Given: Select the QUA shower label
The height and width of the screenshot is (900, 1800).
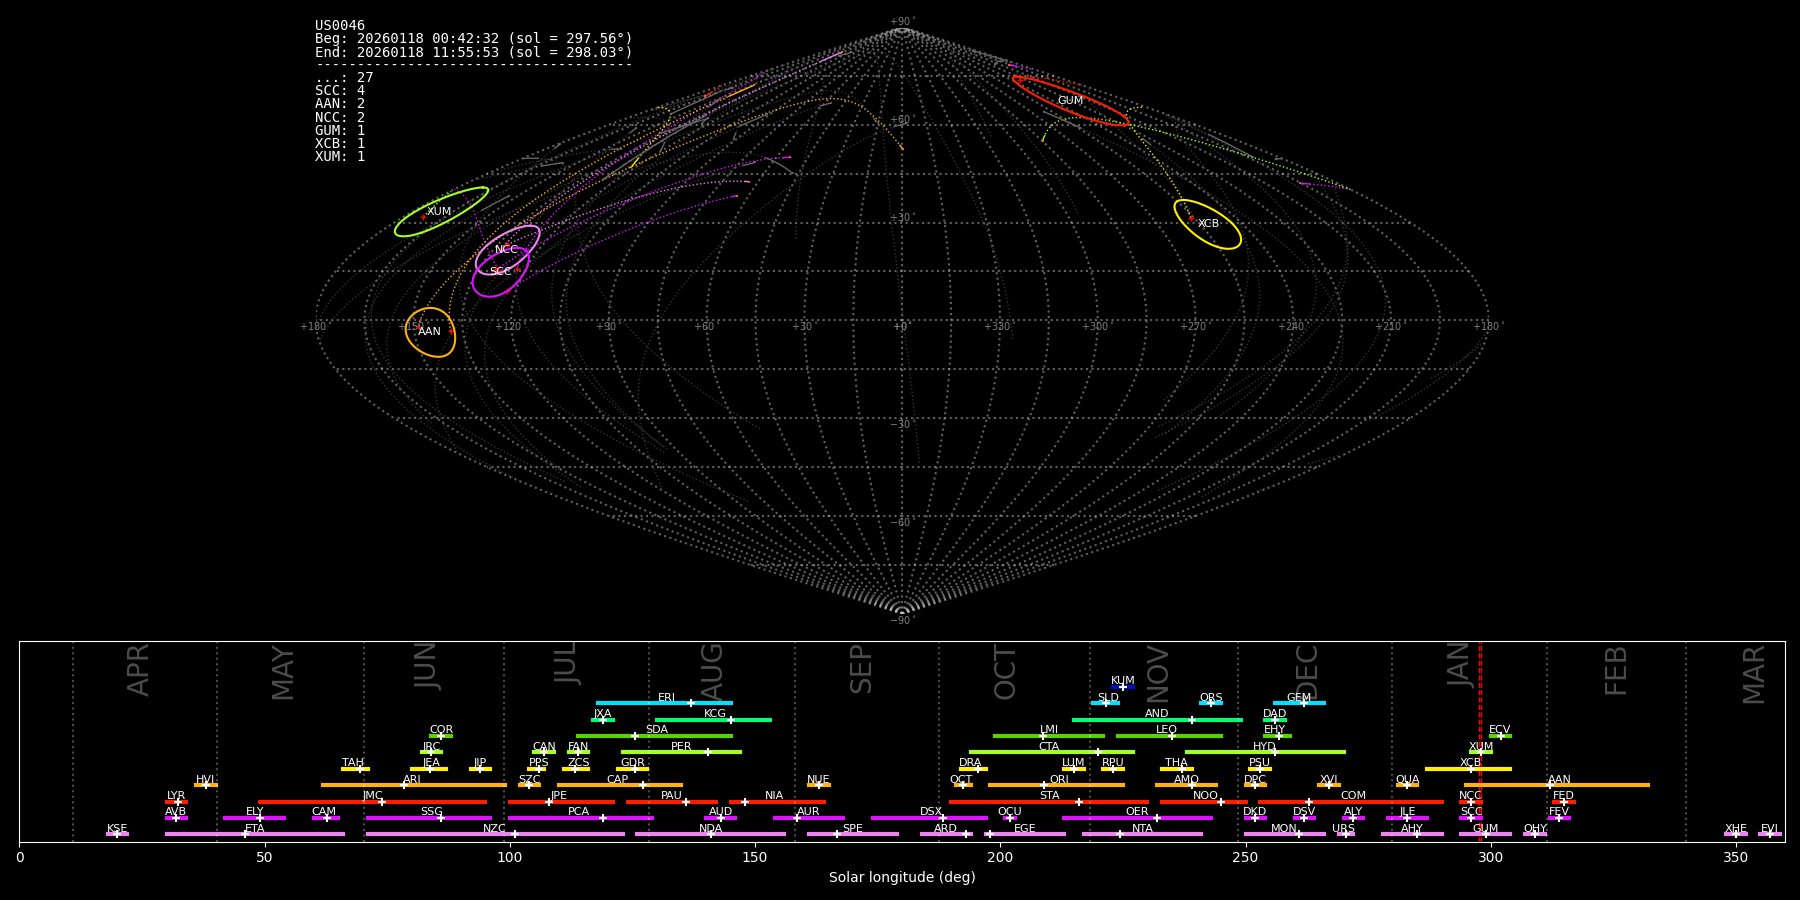Looking at the screenshot, I should (x=1407, y=780).
